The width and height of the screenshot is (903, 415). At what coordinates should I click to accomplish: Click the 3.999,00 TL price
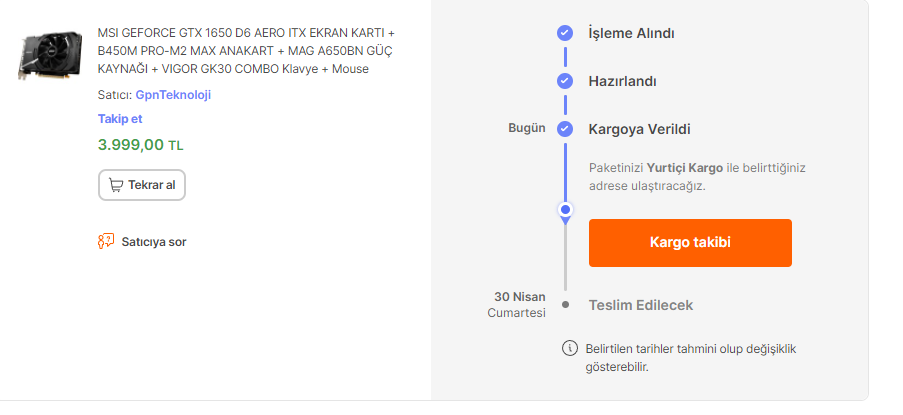coord(140,144)
